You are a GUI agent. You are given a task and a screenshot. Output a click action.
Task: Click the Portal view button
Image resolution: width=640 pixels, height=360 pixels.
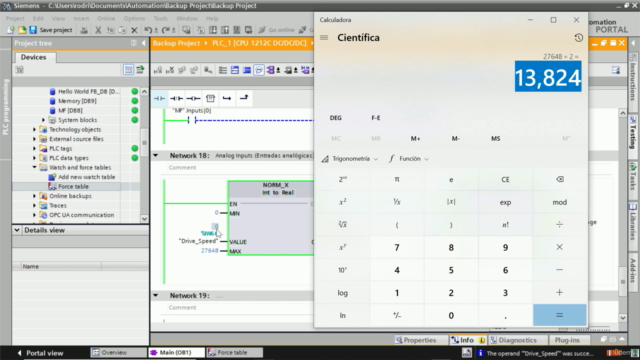[x=40, y=353]
